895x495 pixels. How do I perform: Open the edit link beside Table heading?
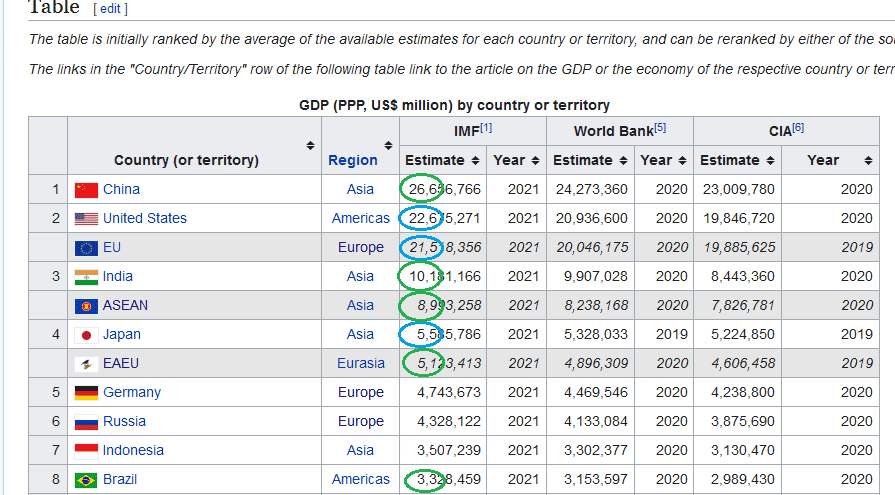coord(110,9)
